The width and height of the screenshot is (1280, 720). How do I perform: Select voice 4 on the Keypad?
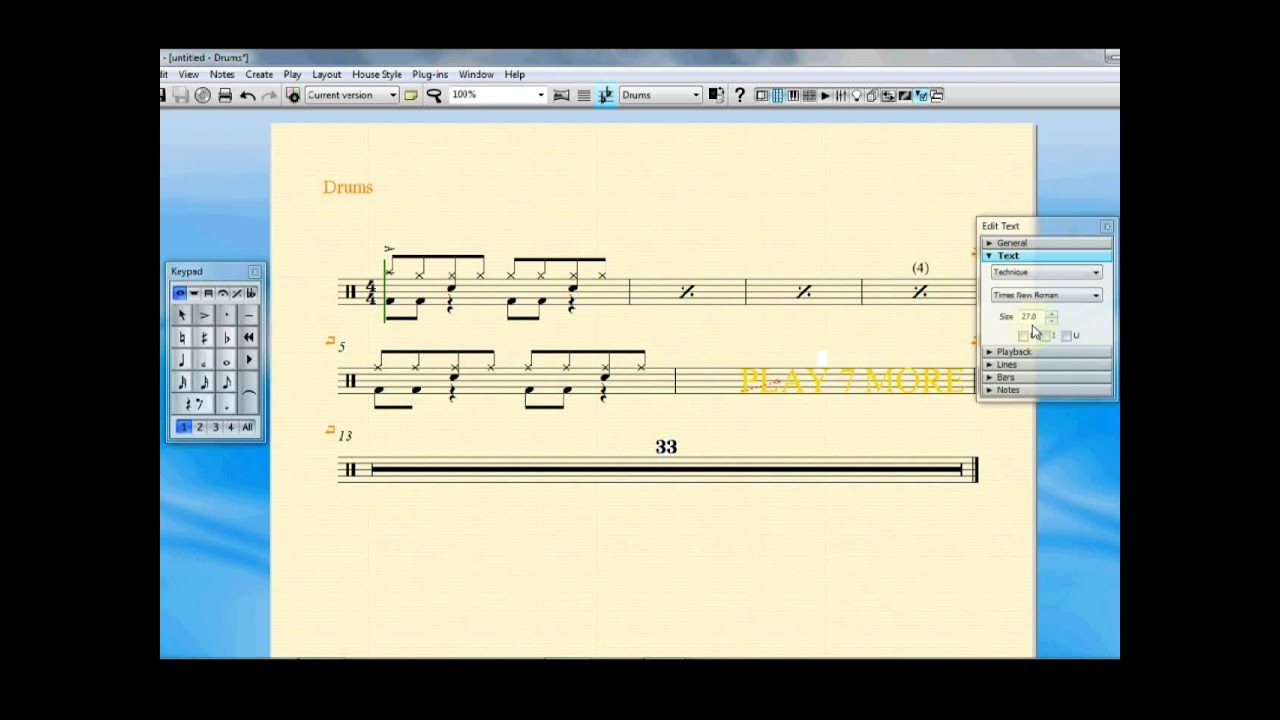coord(230,427)
